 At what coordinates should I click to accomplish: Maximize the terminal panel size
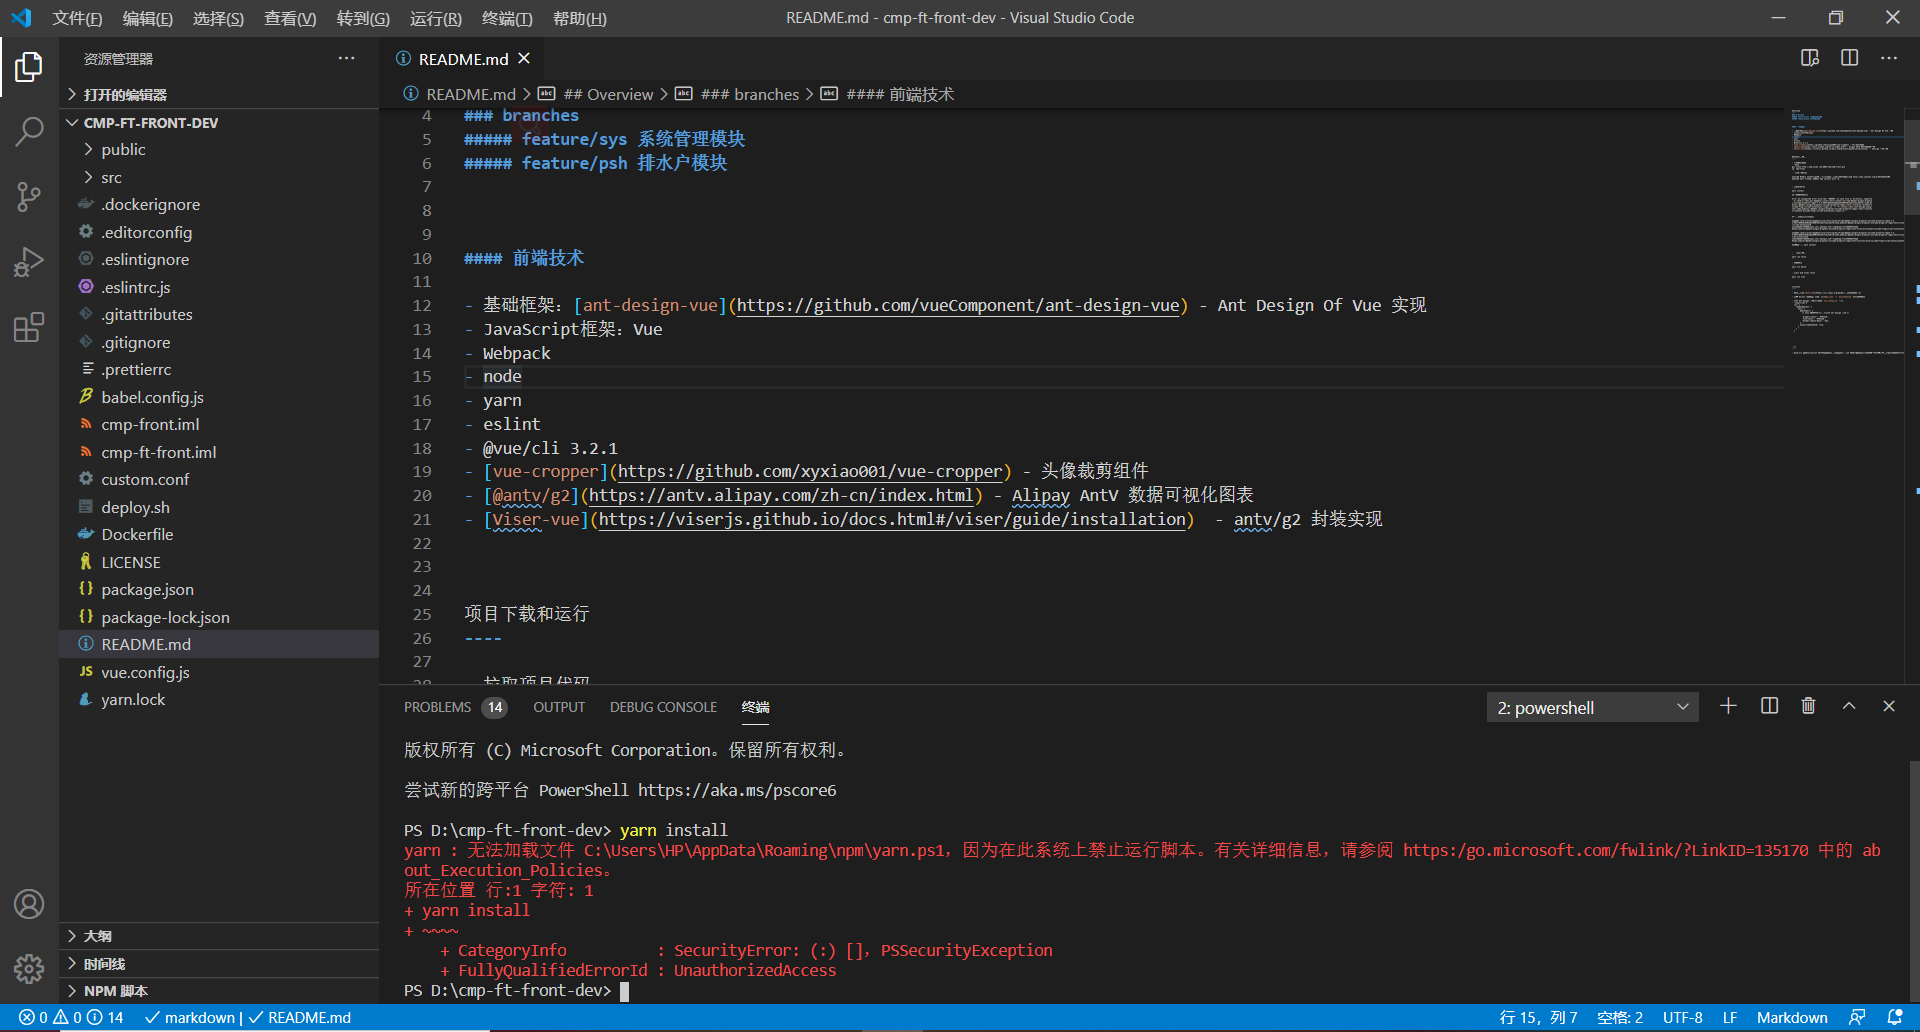(x=1849, y=706)
